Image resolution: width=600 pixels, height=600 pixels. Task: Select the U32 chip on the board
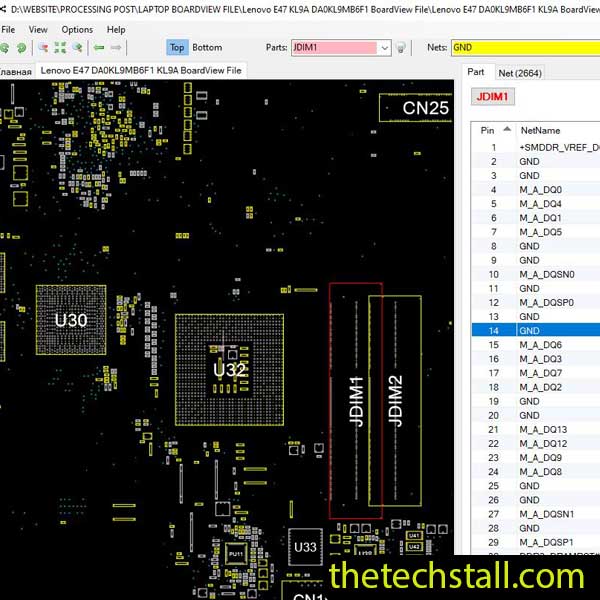coord(229,369)
